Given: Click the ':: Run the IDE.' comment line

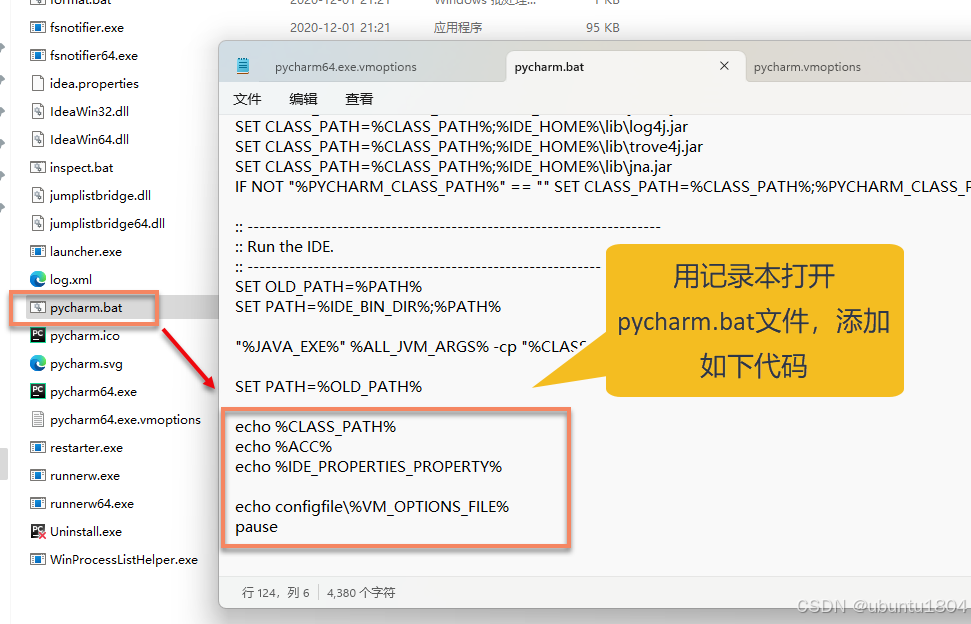Looking at the screenshot, I should (x=284, y=246).
